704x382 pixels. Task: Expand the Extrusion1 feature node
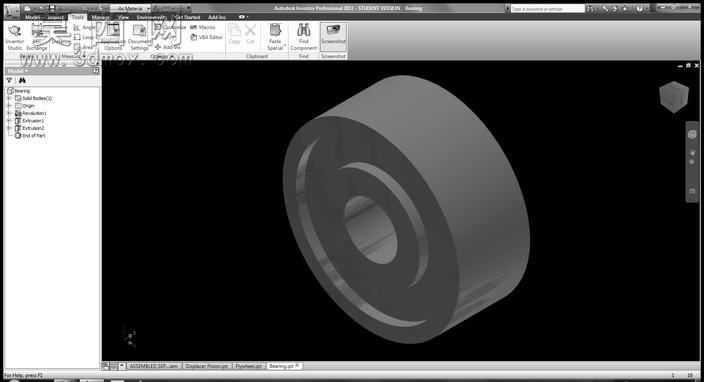(9, 121)
